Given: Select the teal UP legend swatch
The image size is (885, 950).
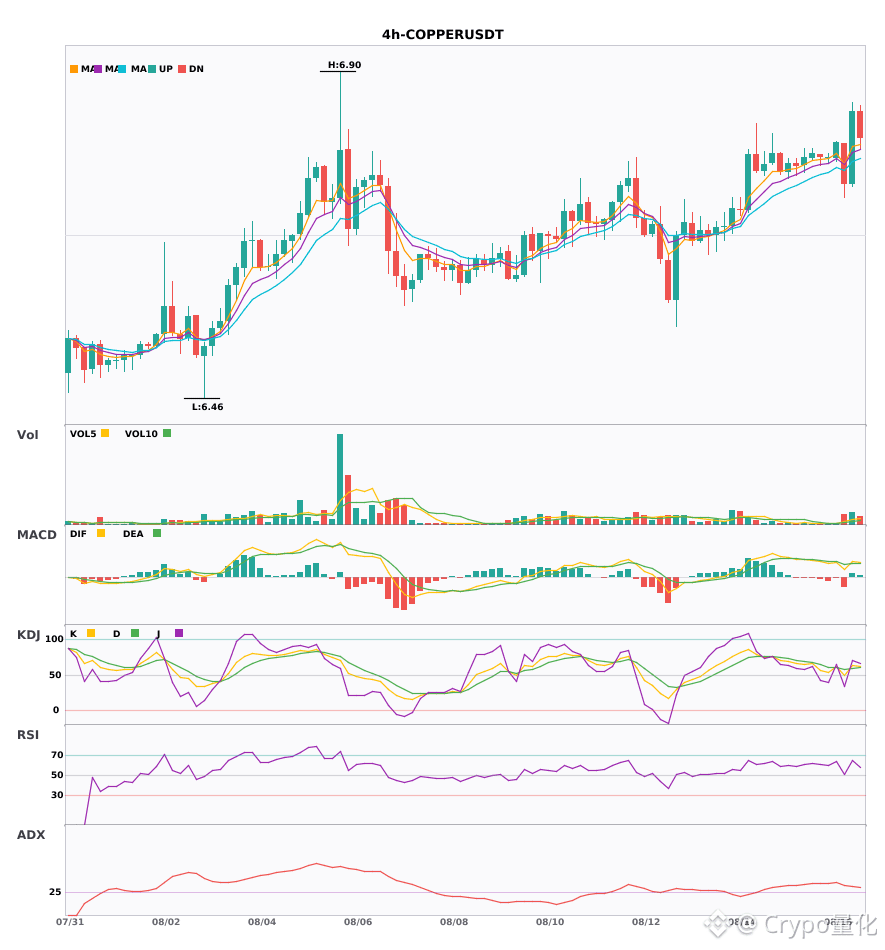Looking at the screenshot, I should (152, 69).
